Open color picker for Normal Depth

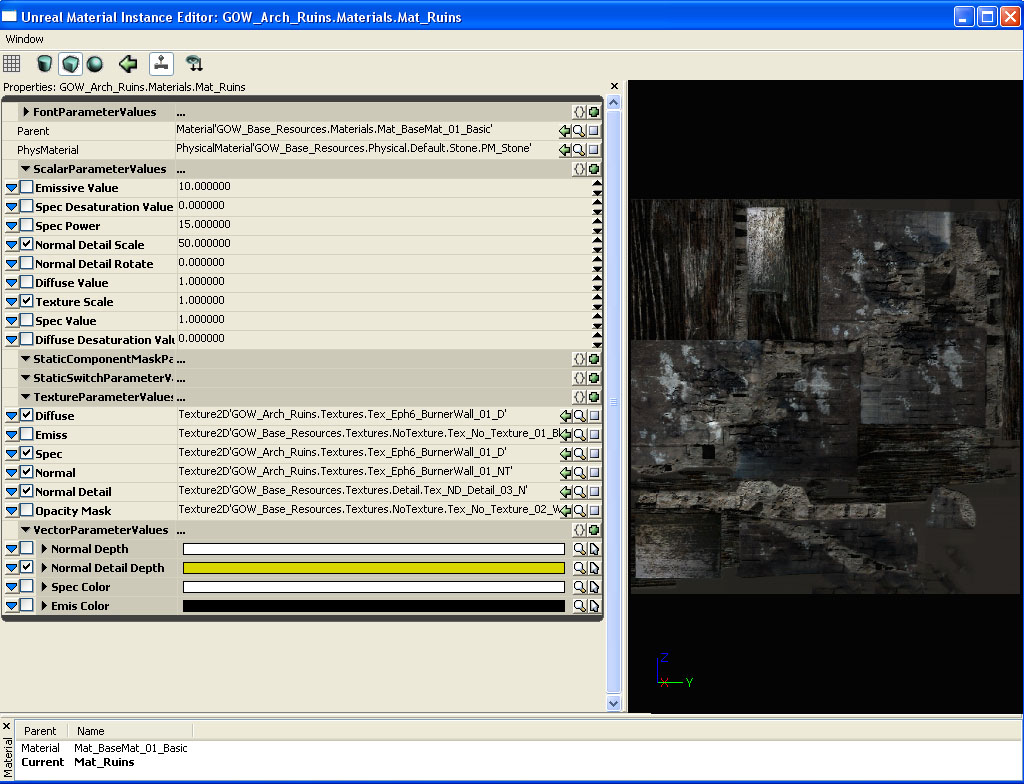[579, 549]
